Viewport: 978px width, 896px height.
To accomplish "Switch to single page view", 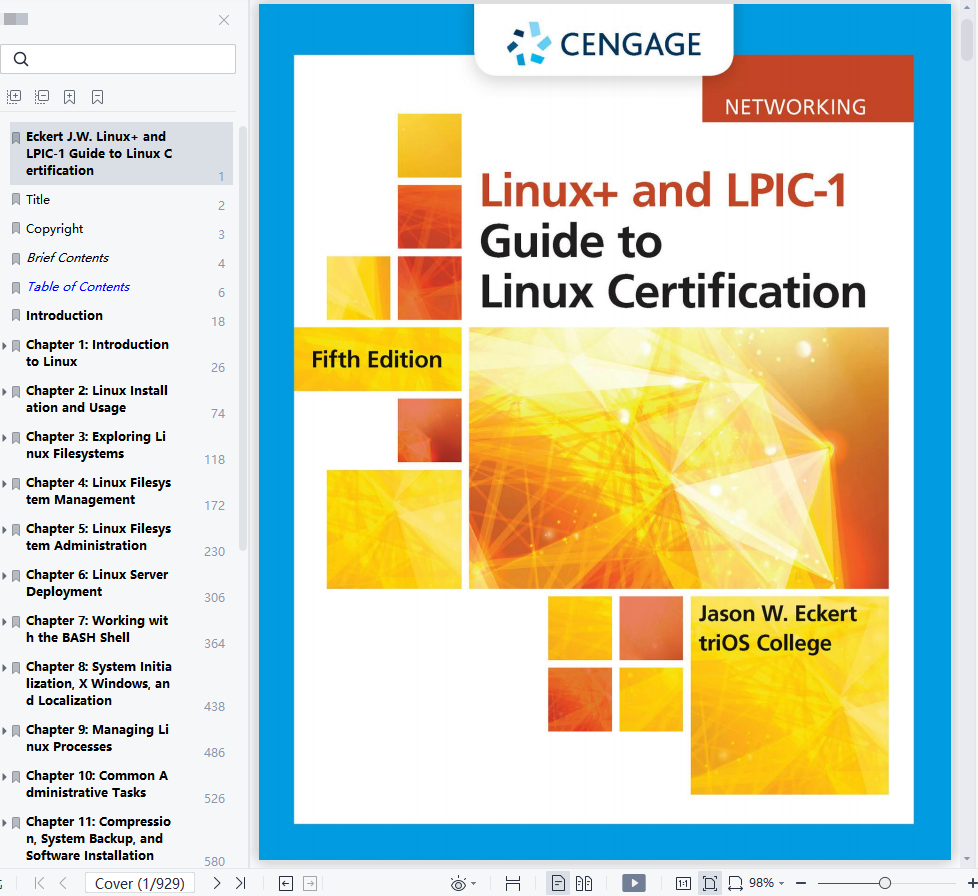I will point(558,883).
